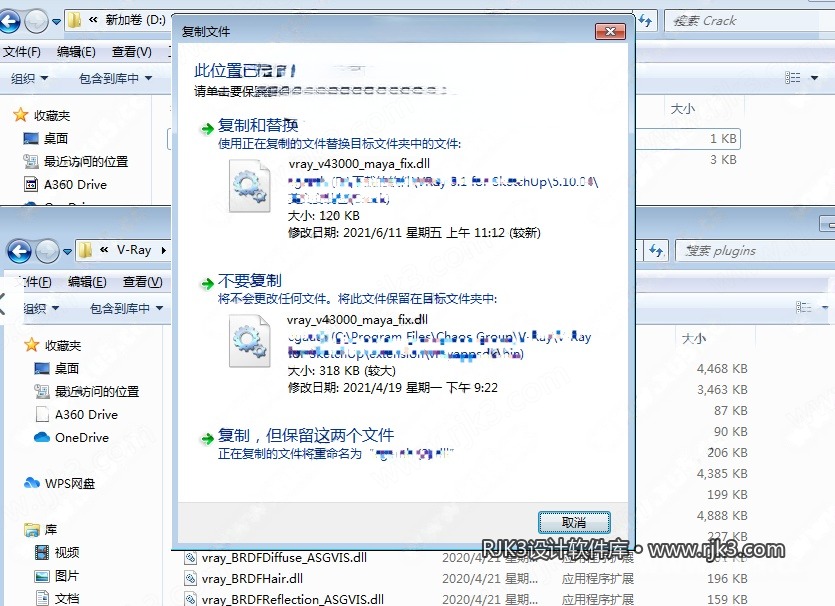Open 包含到库中 dropdown in top window
835x606 pixels.
116,78
